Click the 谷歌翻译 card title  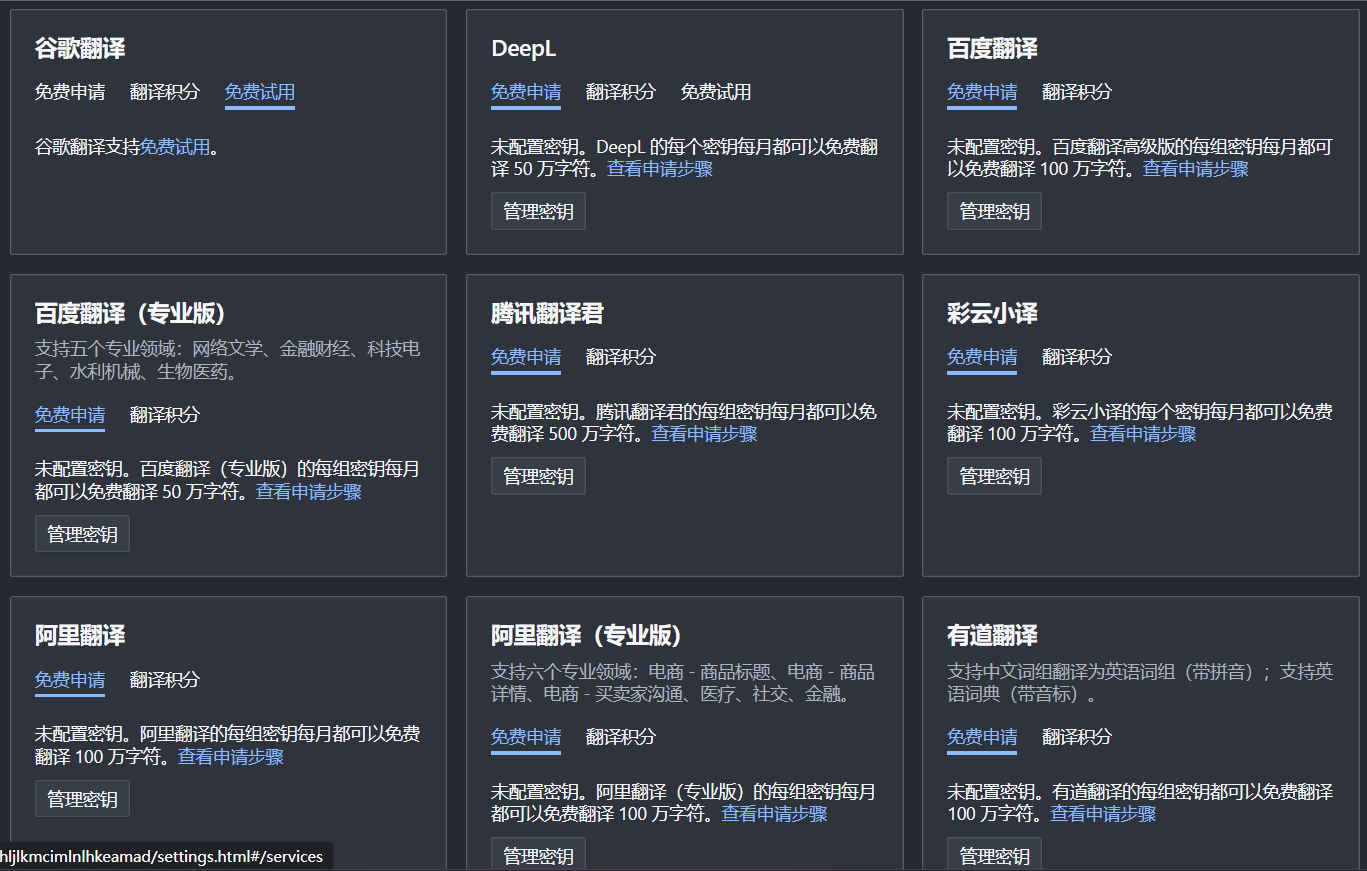pyautogui.click(x=80, y=49)
